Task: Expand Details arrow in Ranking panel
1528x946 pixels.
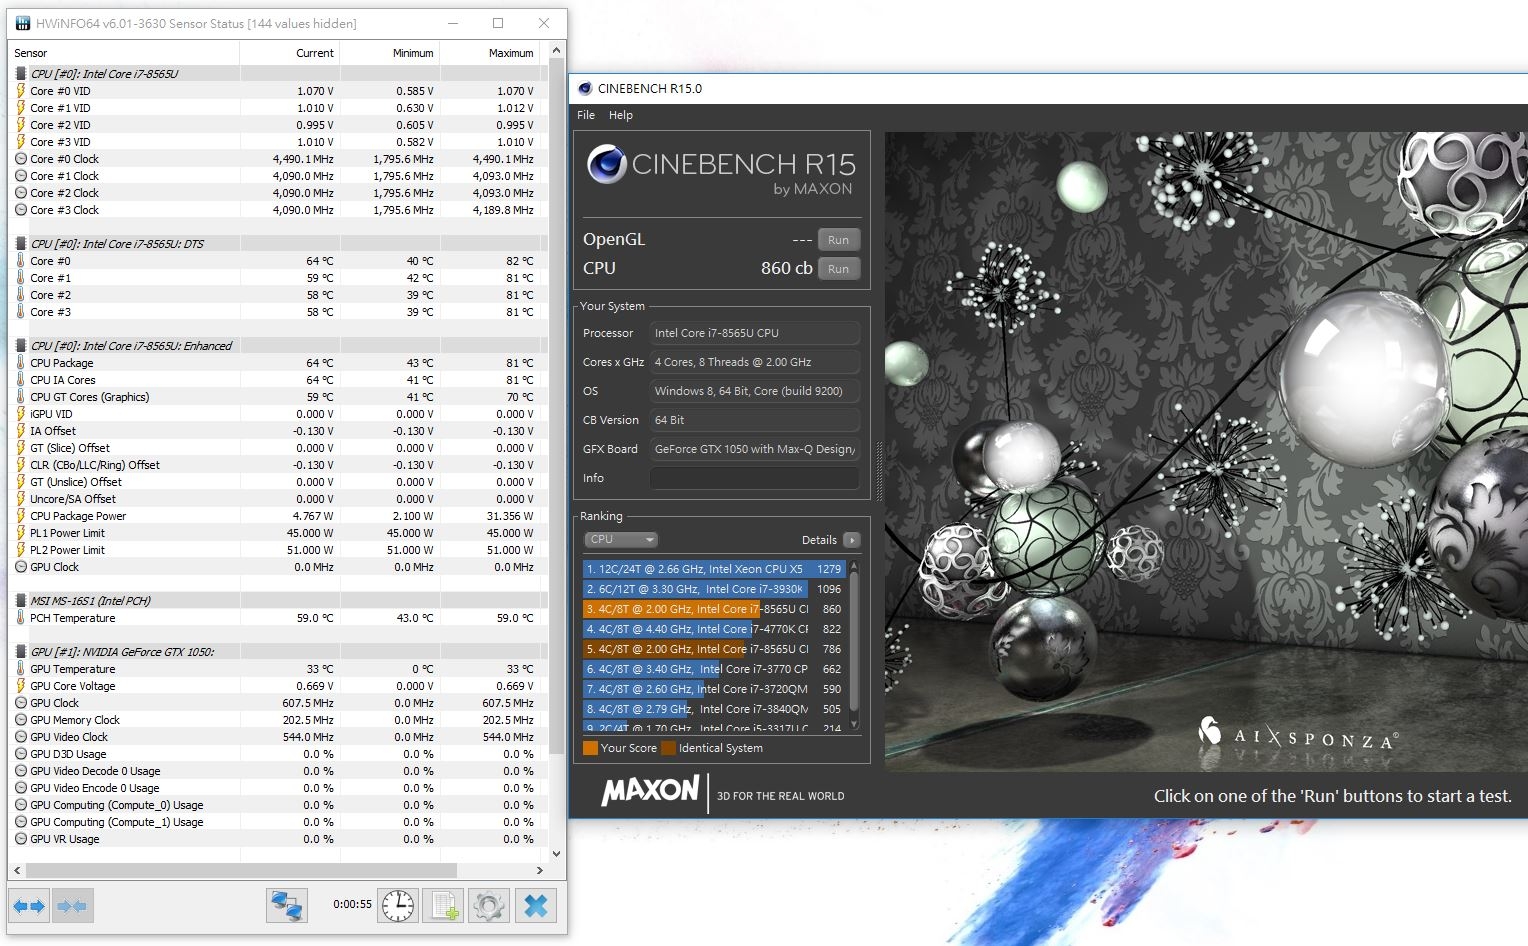Action: tap(851, 540)
